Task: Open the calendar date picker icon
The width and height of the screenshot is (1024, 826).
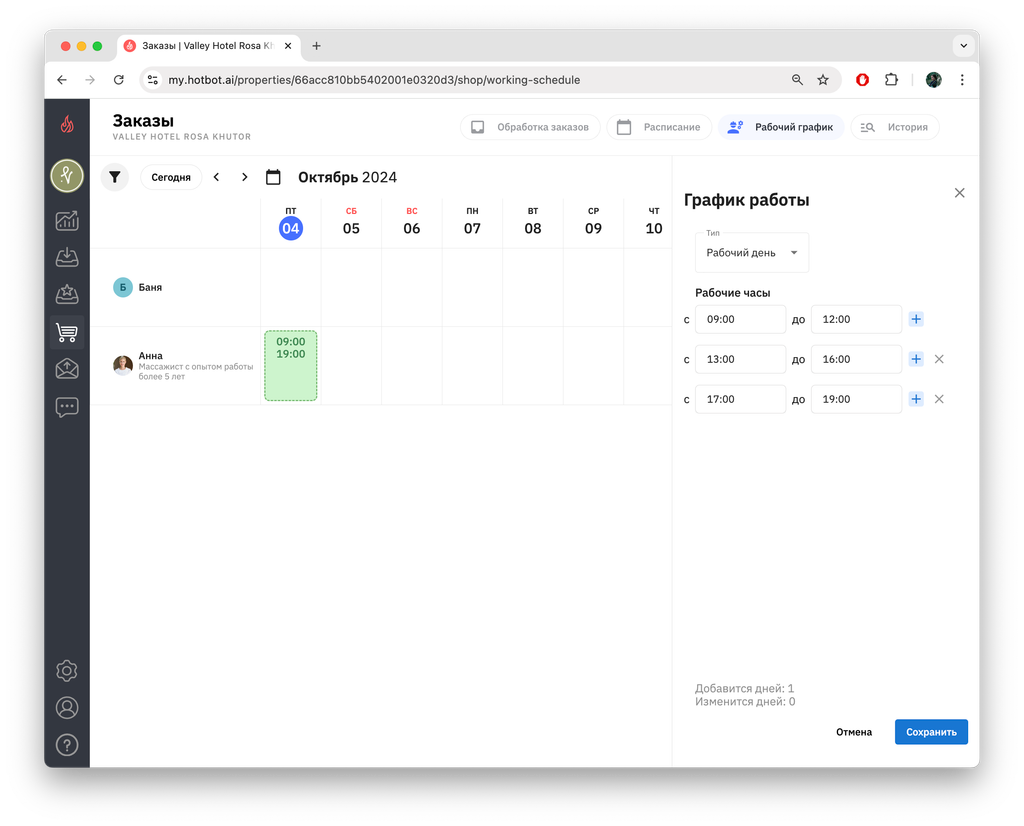Action: (x=273, y=177)
